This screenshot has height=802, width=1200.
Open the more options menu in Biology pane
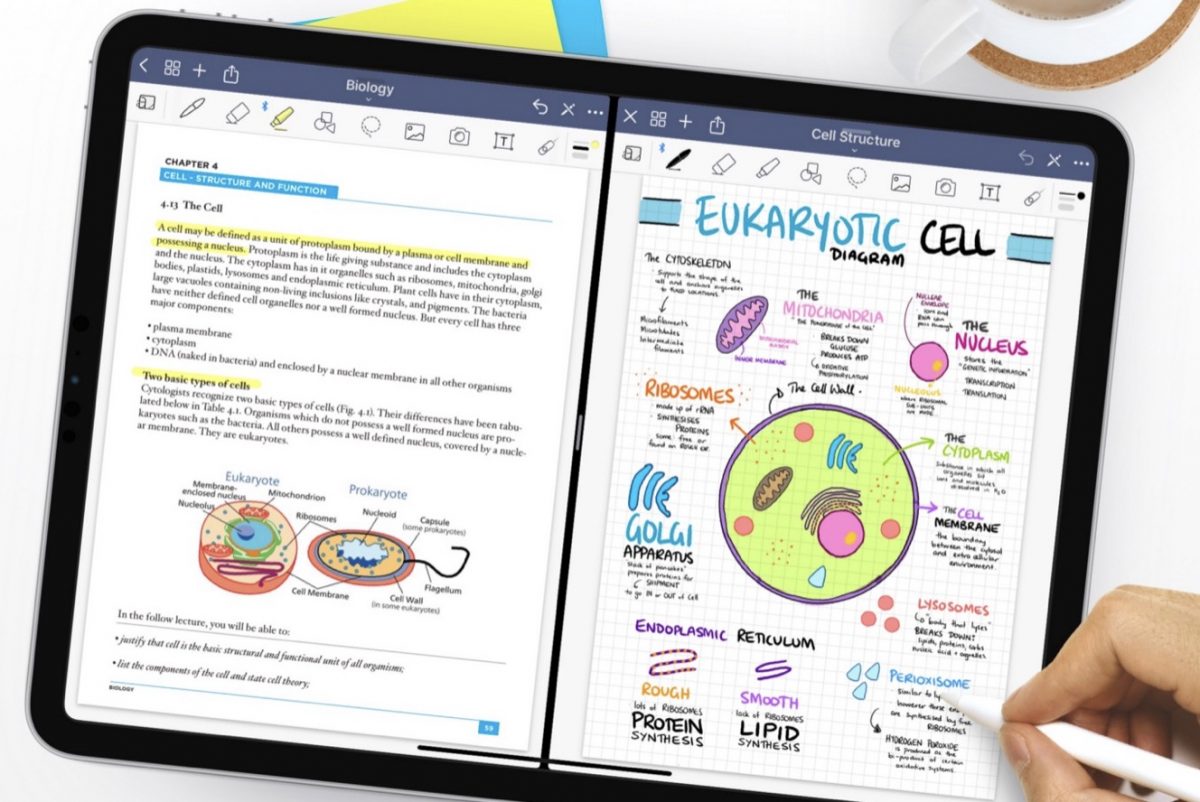[595, 112]
